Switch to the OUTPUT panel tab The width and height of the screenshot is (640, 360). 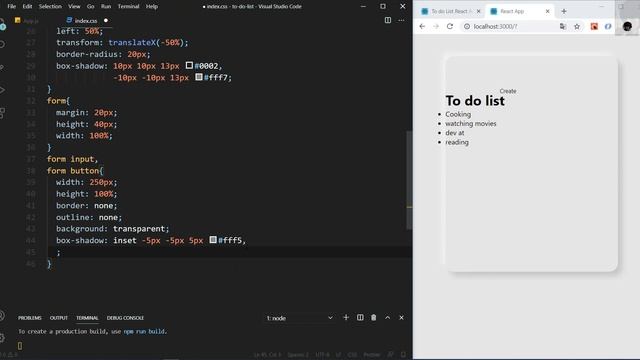tap(58, 318)
